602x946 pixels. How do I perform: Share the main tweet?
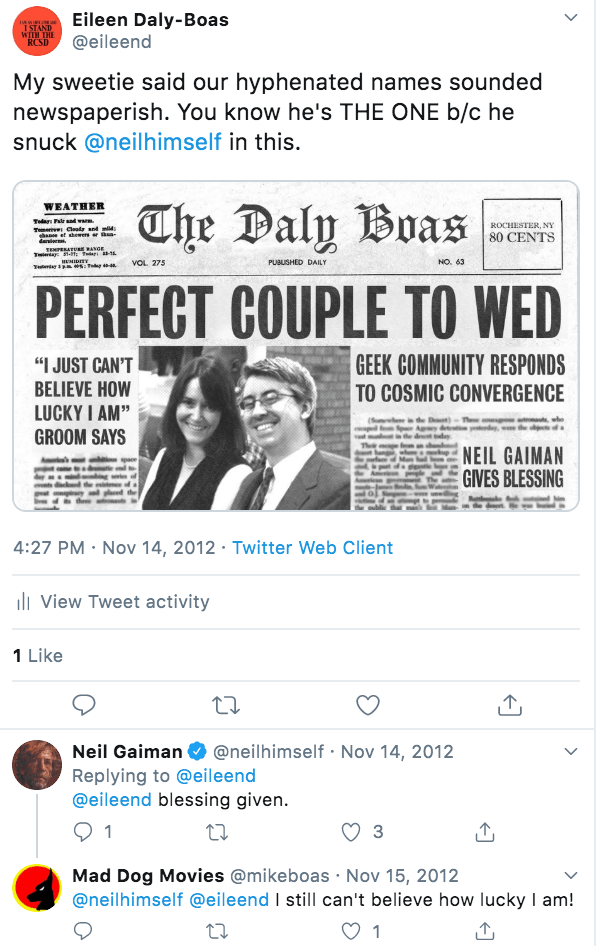510,705
